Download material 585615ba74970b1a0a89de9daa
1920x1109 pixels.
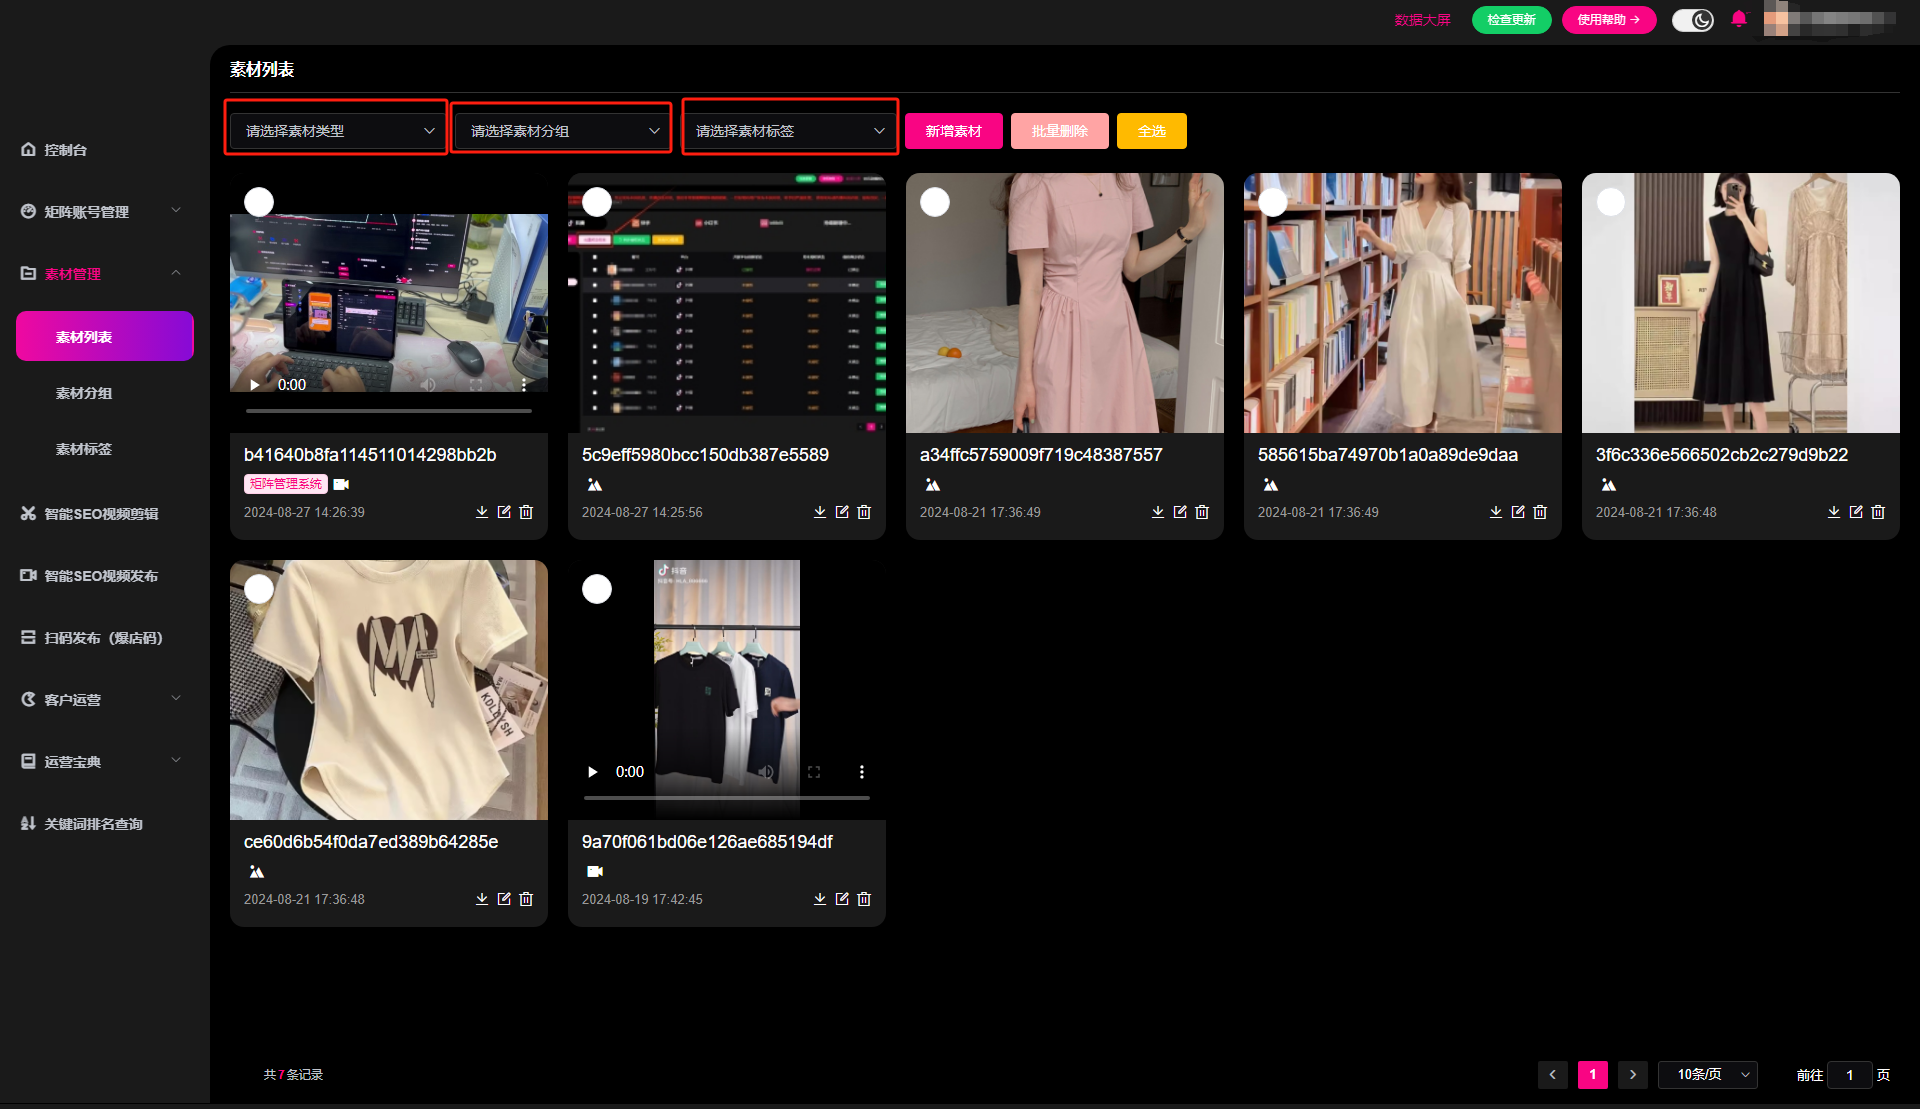point(1496,512)
